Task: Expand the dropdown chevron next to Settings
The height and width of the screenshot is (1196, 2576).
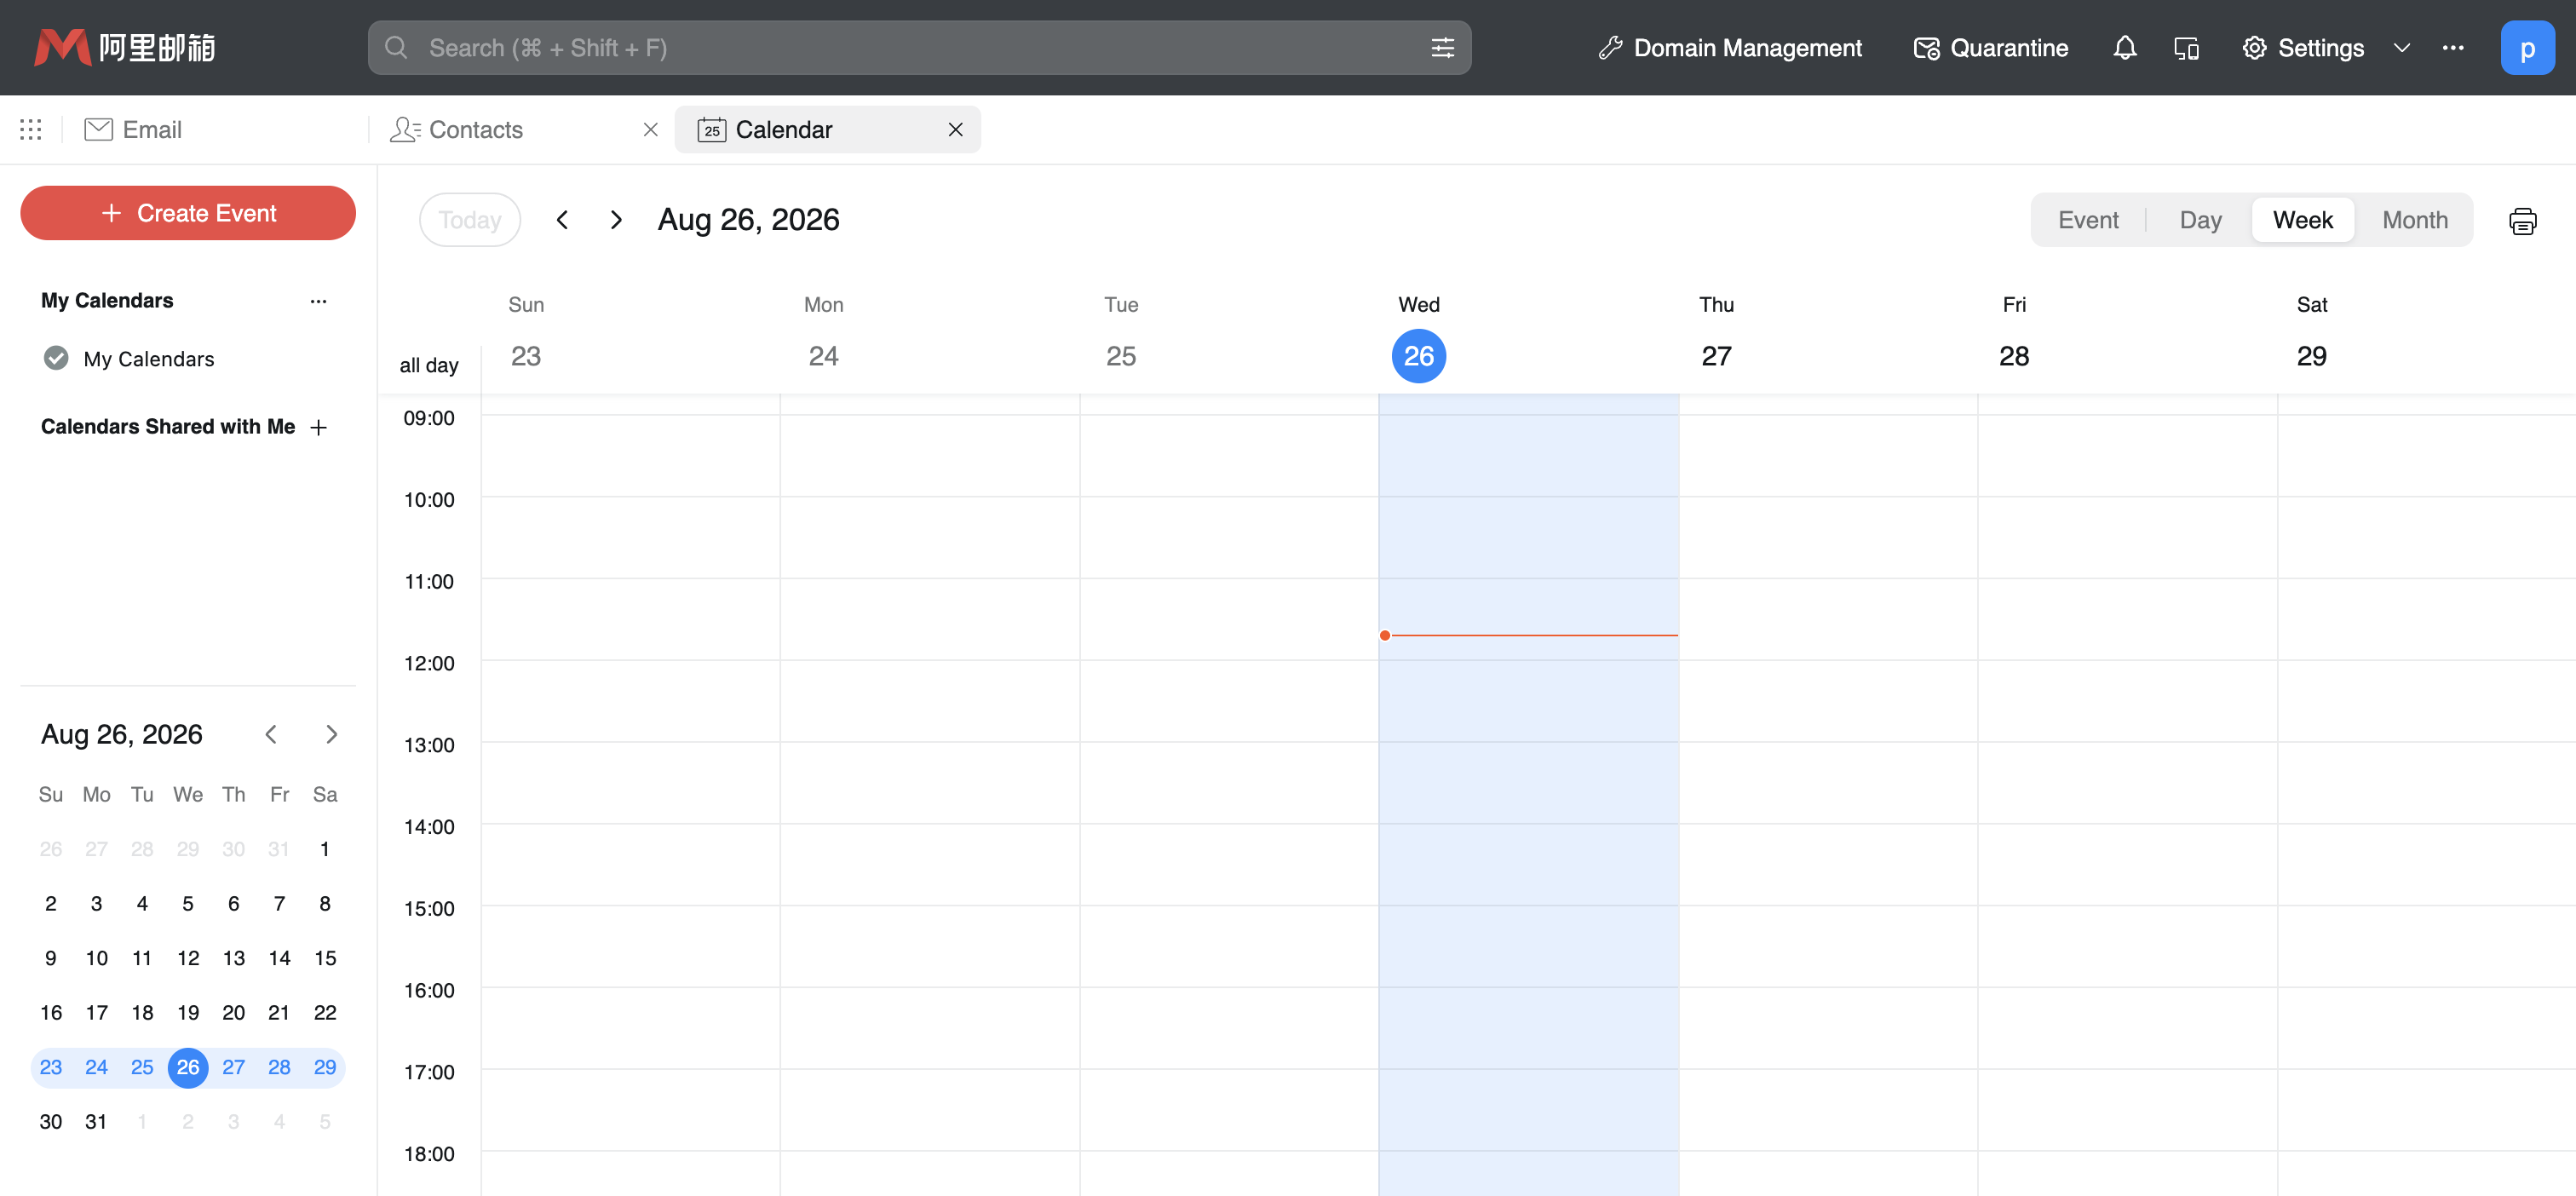Action: point(2401,48)
